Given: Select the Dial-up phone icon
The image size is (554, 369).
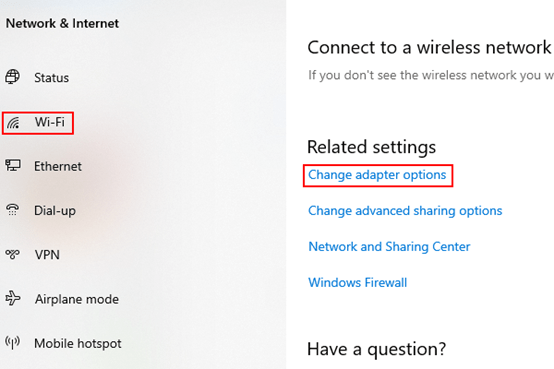Looking at the screenshot, I should coord(13,210).
